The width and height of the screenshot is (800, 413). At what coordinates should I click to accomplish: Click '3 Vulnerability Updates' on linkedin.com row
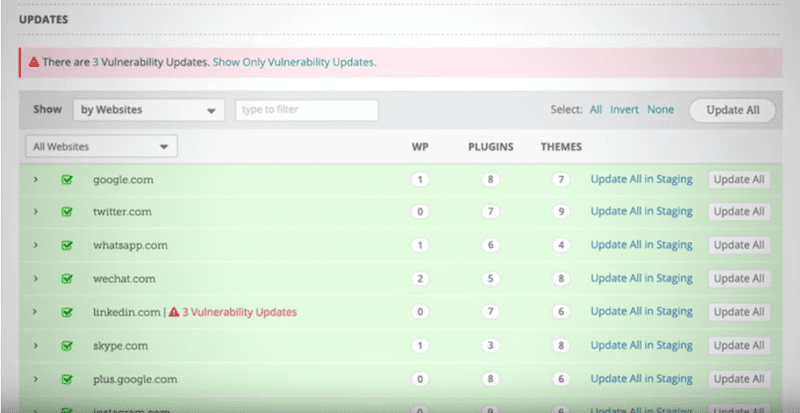pos(239,312)
